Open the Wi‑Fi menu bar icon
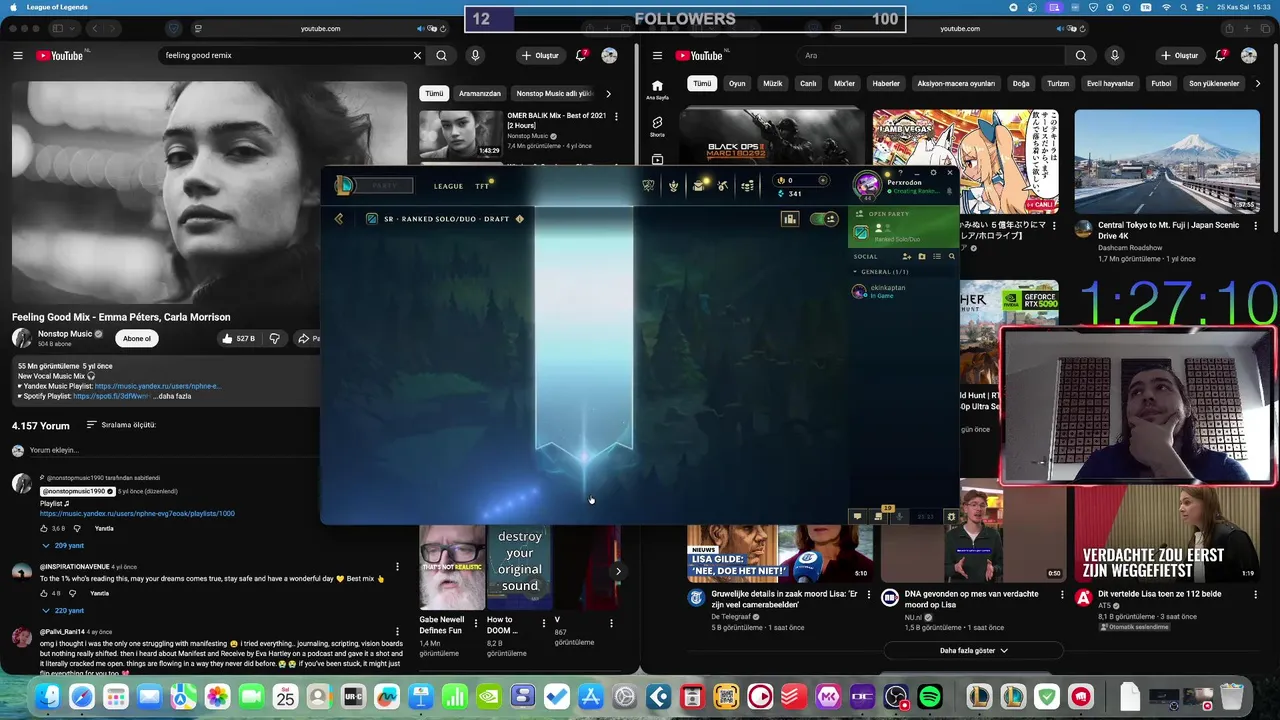The image size is (1280, 720). click(x=1165, y=7)
